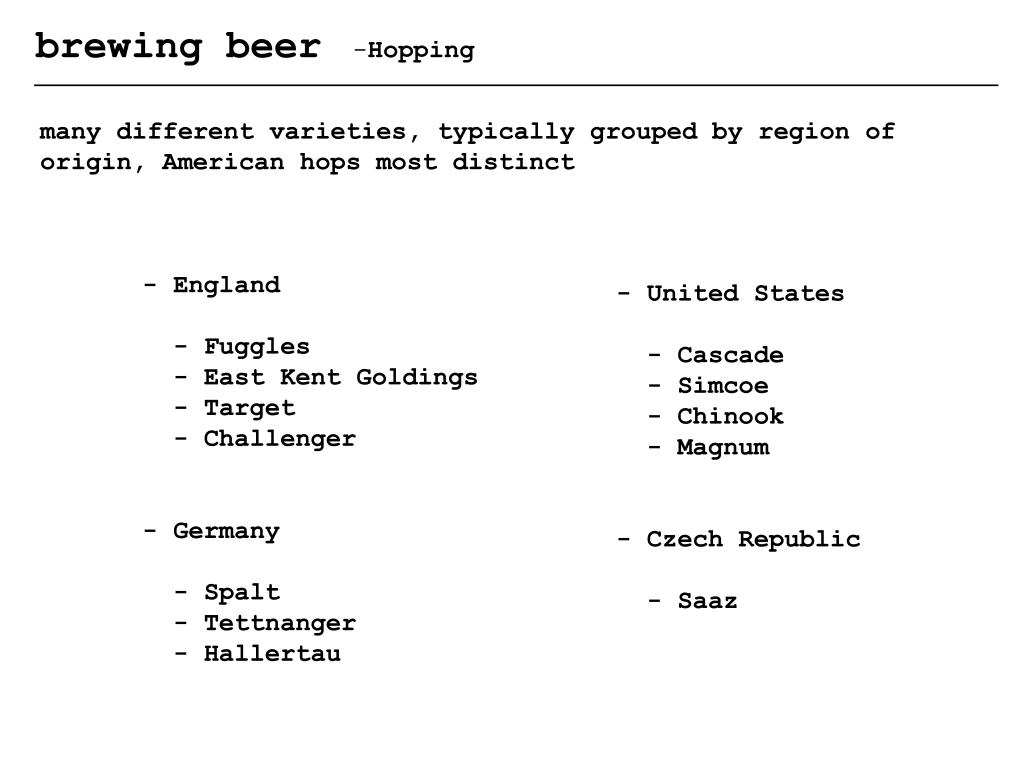Click the "United States" region heading
The width and height of the screenshot is (1024, 768).
pos(745,293)
